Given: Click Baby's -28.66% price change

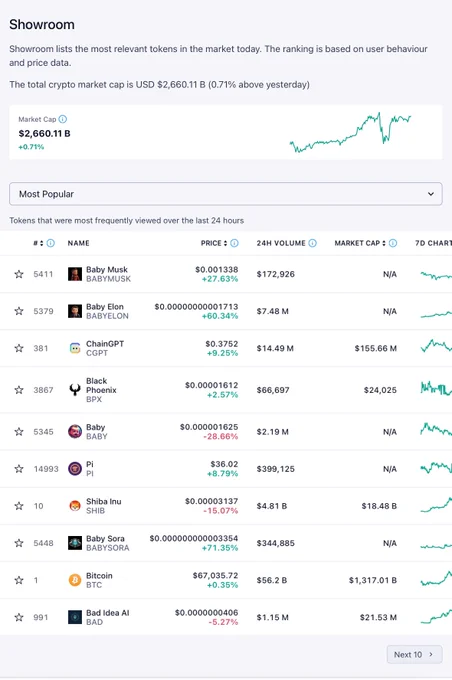Looking at the screenshot, I should (x=221, y=436).
